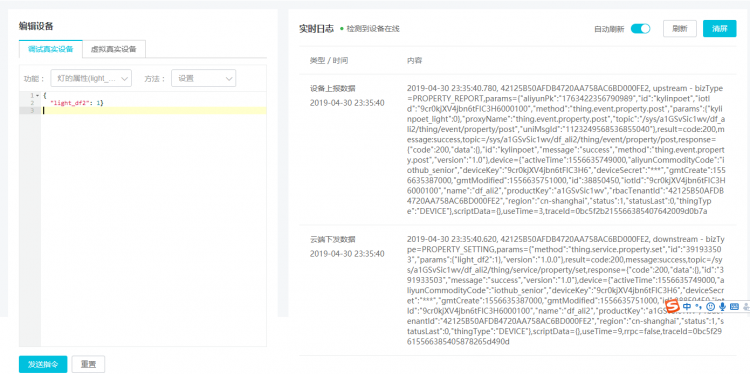The width and height of the screenshot is (750, 374).
Task: Click the timestamp under 设备上报数据
Action: (x=347, y=103)
